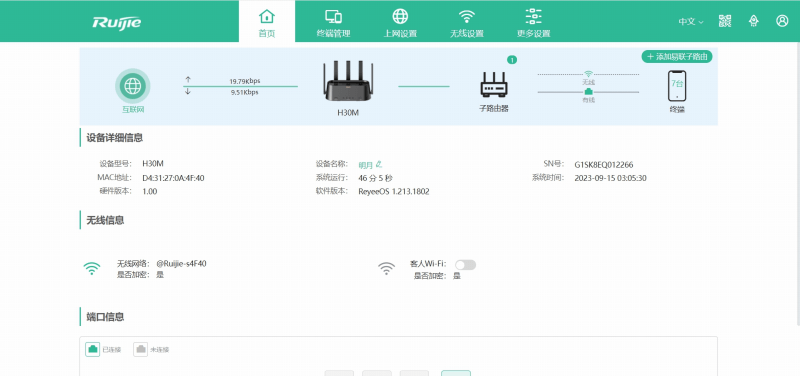Click the page vertical scrollbar

click(x=797, y=184)
